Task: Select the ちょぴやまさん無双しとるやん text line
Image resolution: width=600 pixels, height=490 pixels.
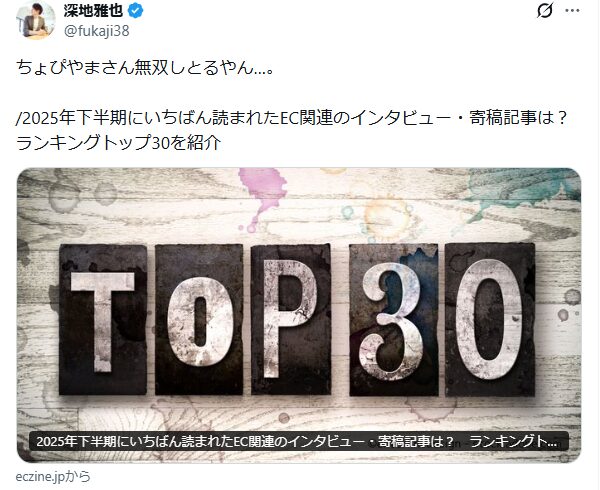Action: tap(145, 68)
